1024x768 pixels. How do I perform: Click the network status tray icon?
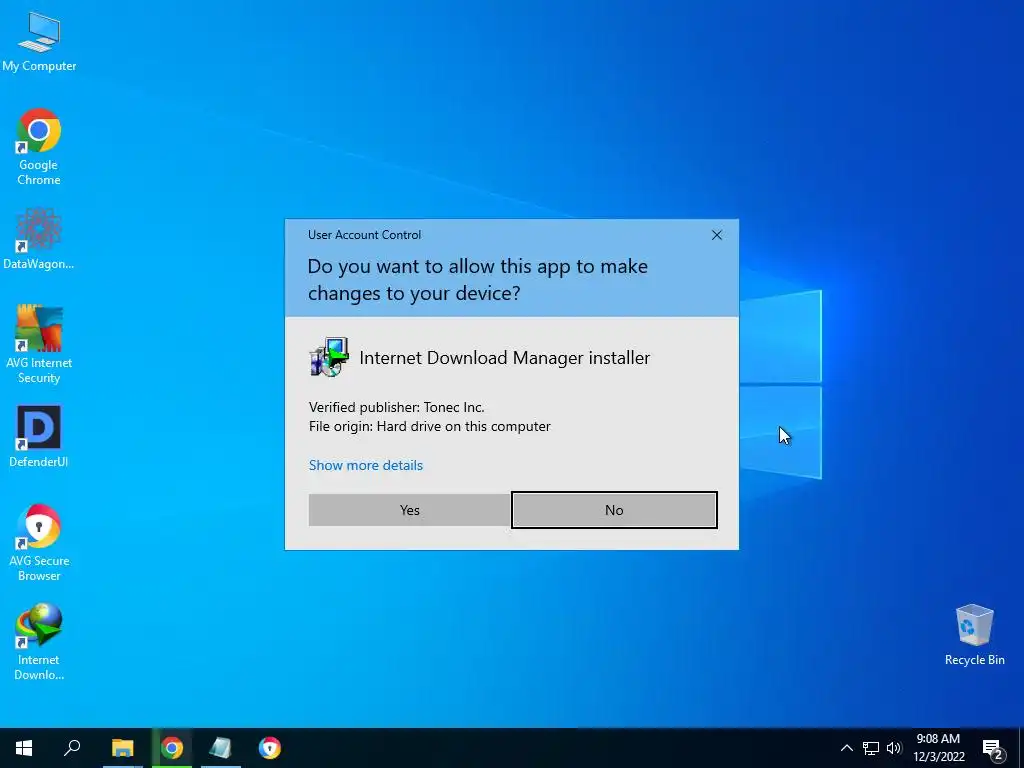click(x=871, y=748)
